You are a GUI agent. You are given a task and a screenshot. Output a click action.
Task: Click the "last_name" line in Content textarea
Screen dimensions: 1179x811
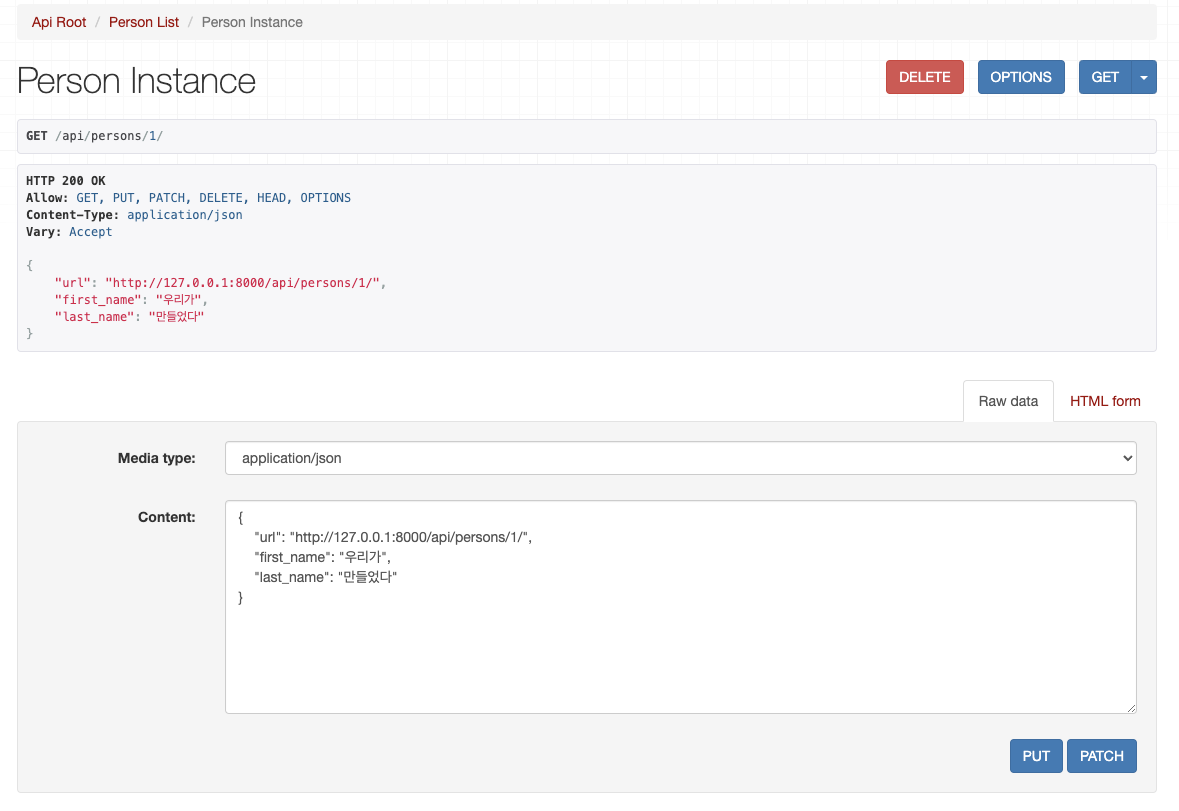[x=326, y=577]
